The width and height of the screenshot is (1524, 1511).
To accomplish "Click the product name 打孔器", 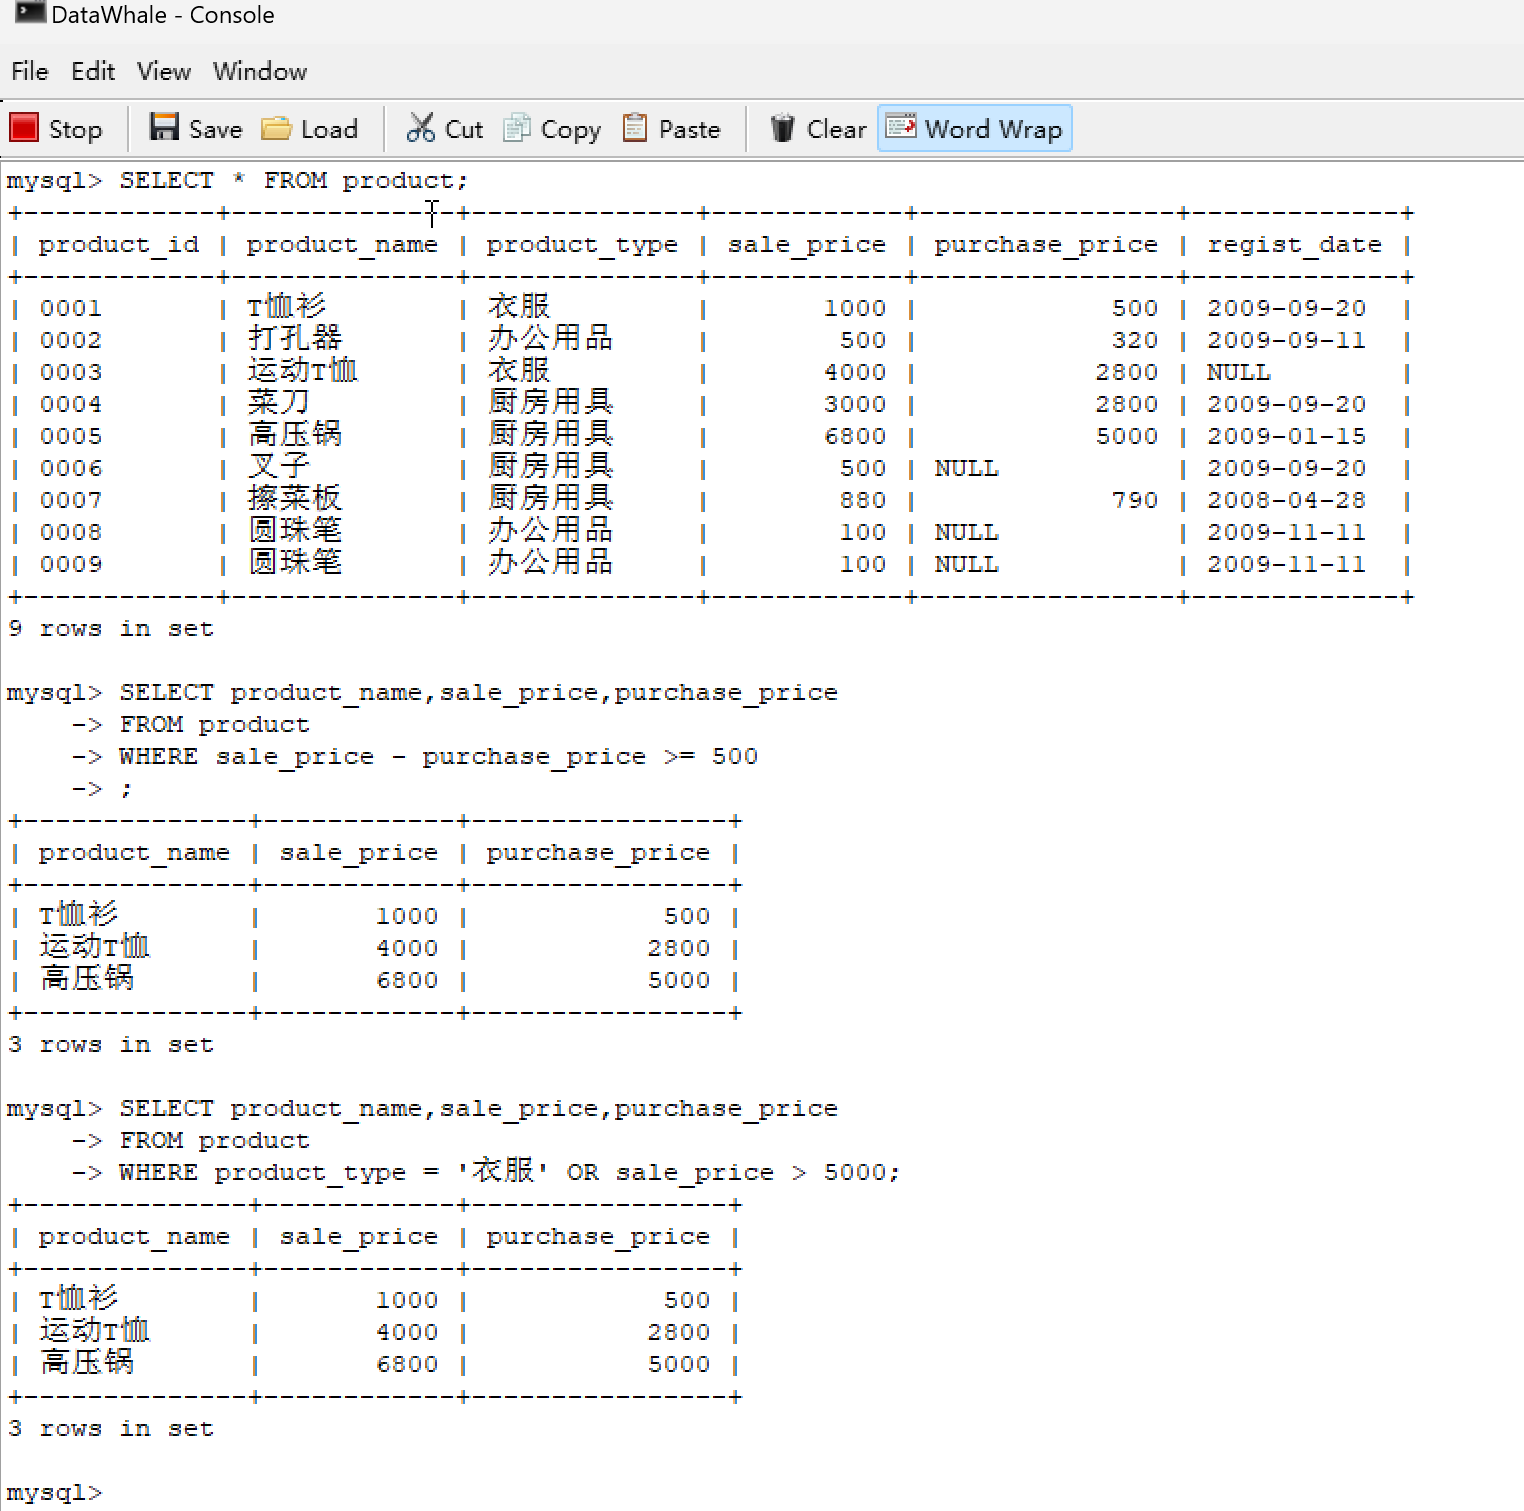I will pos(295,338).
